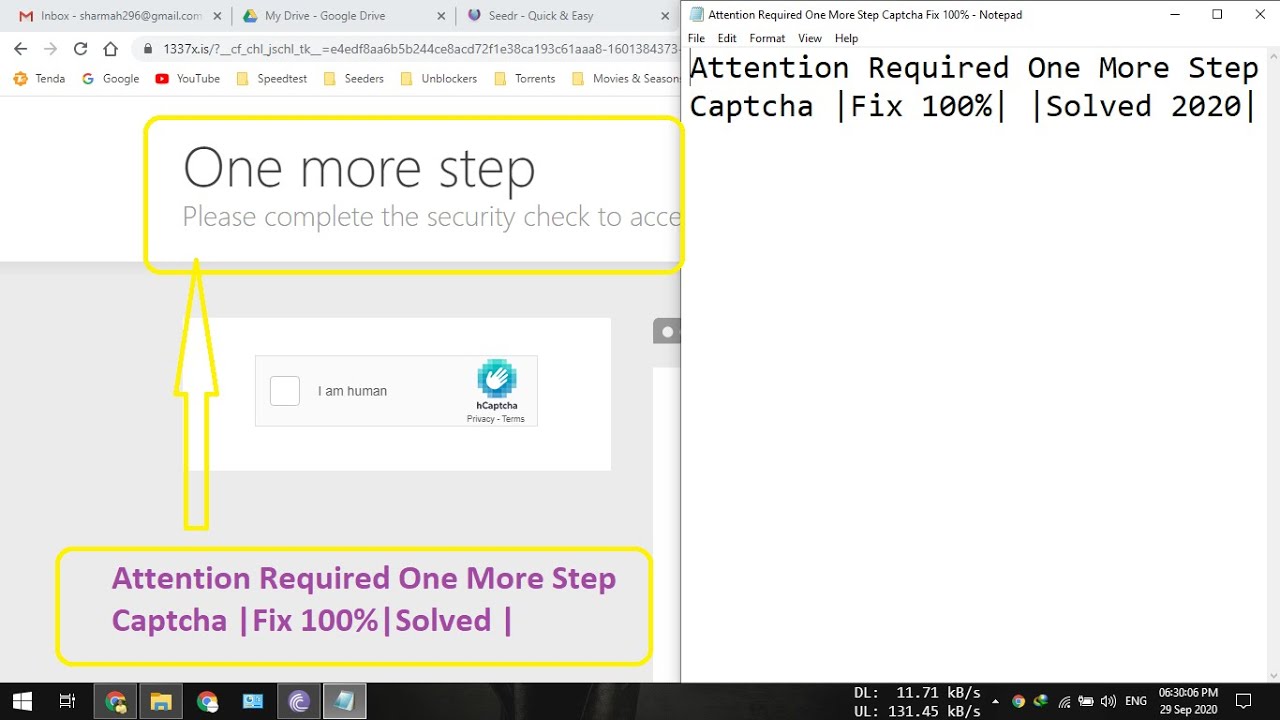The image size is (1280, 720).
Task: Go to the Chrome home page
Action: click(111, 49)
